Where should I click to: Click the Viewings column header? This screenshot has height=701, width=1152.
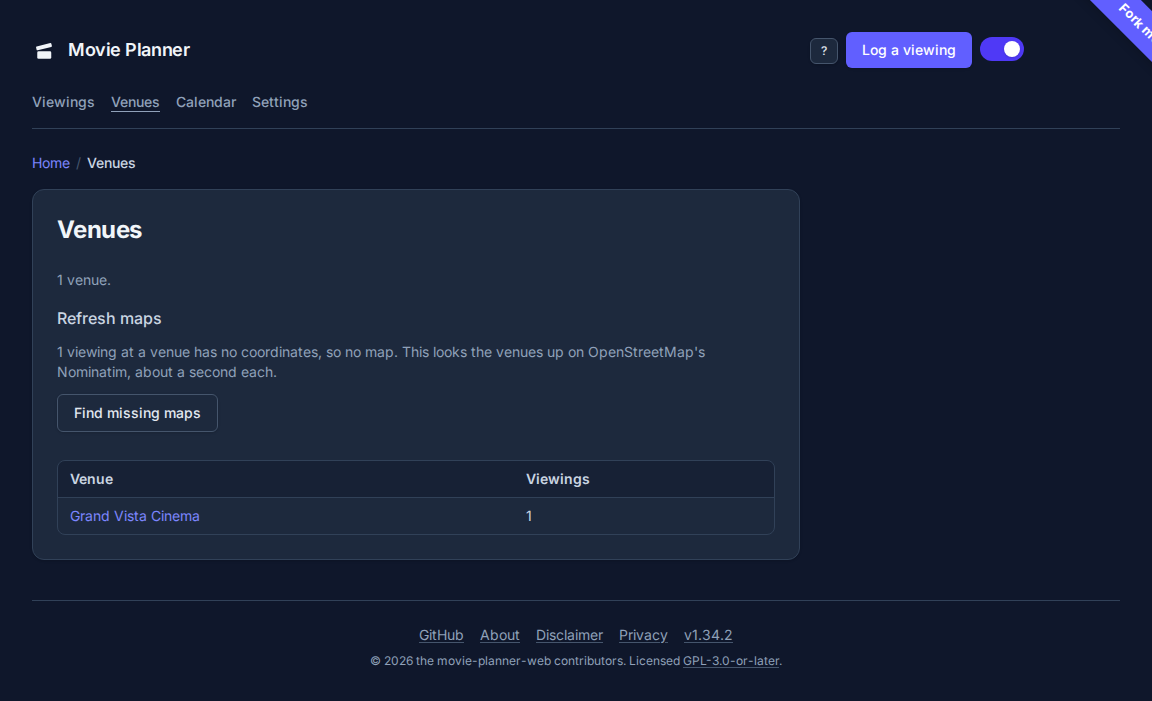(558, 479)
